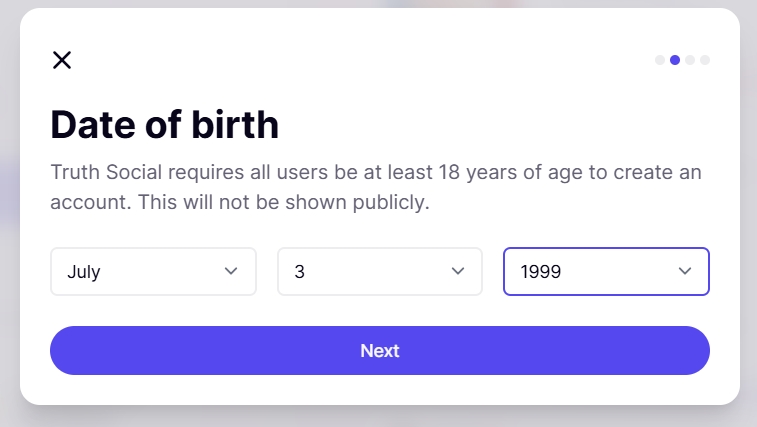Click the fourth step progress dot
757x427 pixels.
click(x=705, y=60)
